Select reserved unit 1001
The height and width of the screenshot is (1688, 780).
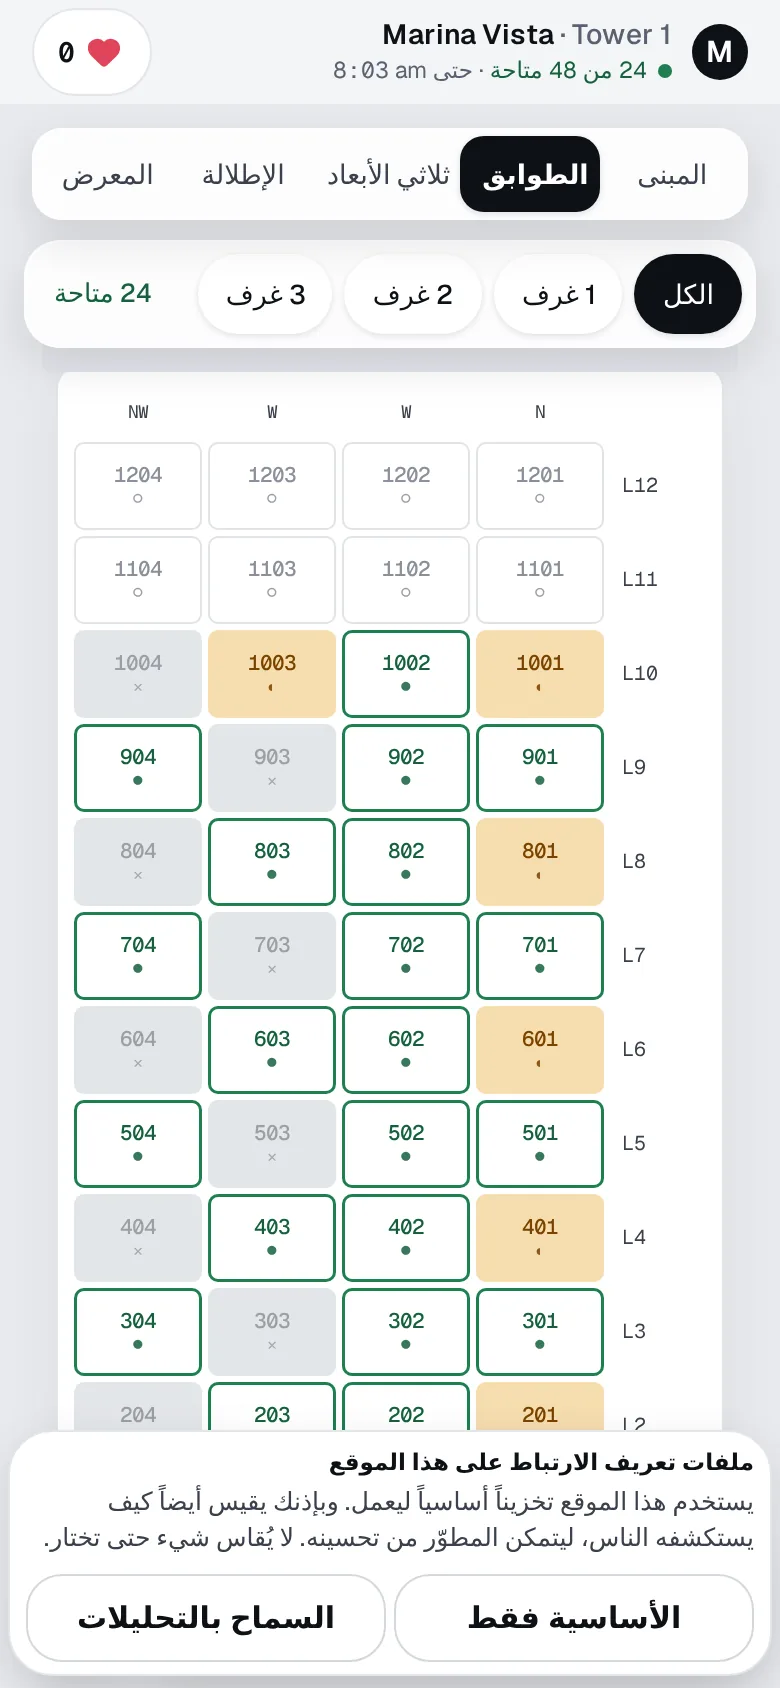tap(540, 674)
